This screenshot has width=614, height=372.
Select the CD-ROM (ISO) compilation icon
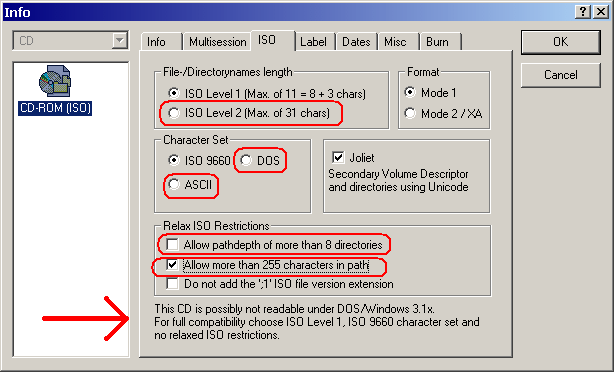[x=55, y=81]
